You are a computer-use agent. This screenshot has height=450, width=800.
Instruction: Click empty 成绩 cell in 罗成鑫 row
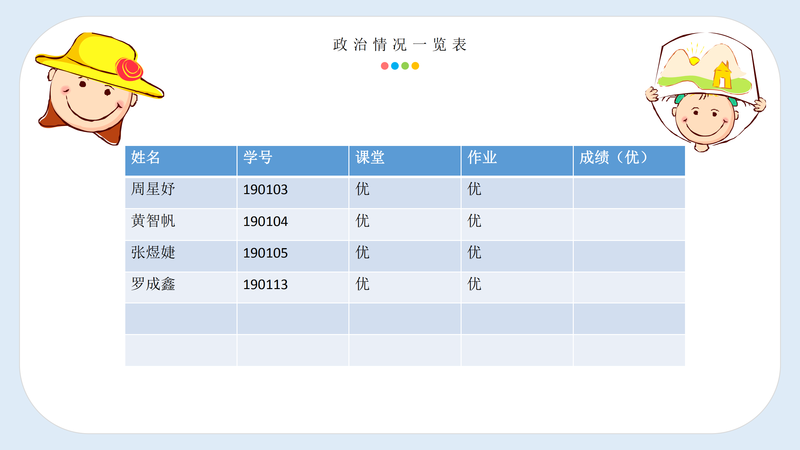click(629, 287)
